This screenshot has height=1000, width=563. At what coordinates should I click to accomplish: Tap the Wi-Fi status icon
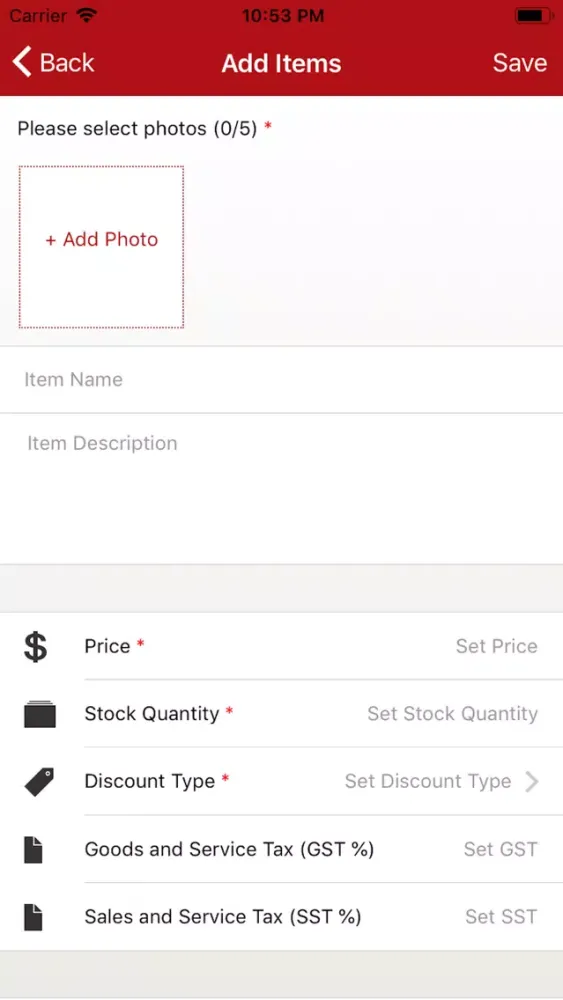85,15
